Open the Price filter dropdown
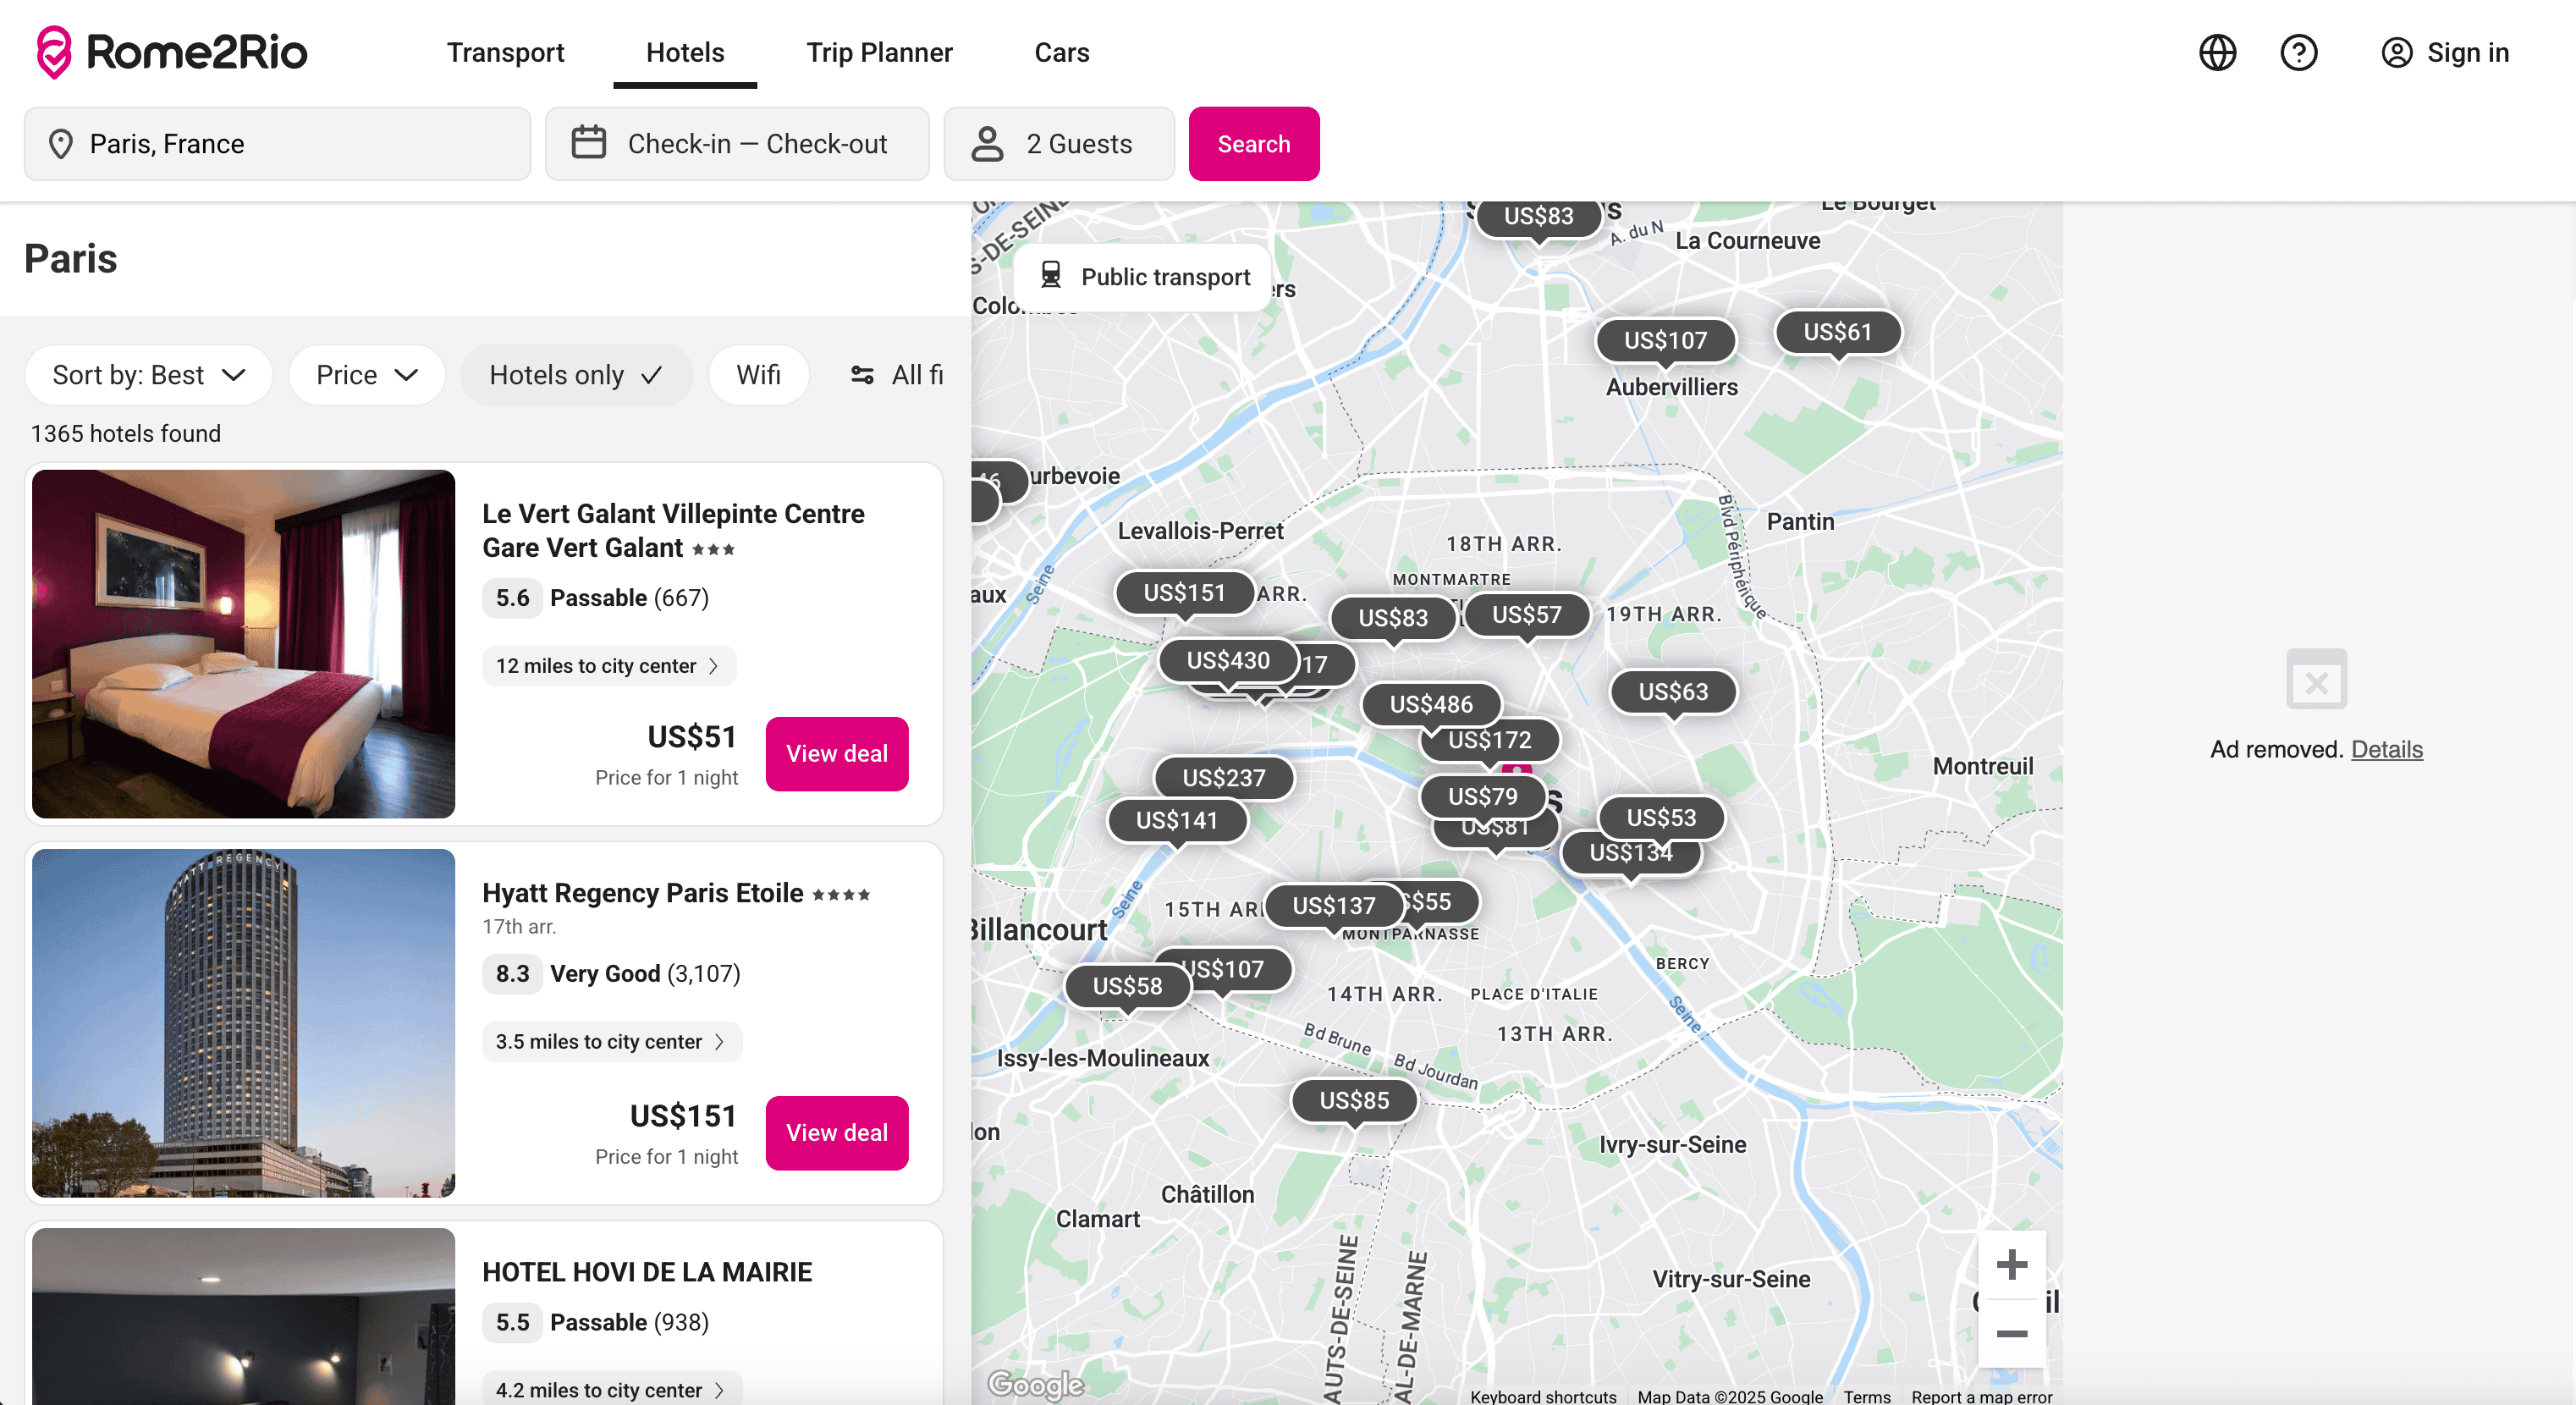 coord(366,375)
